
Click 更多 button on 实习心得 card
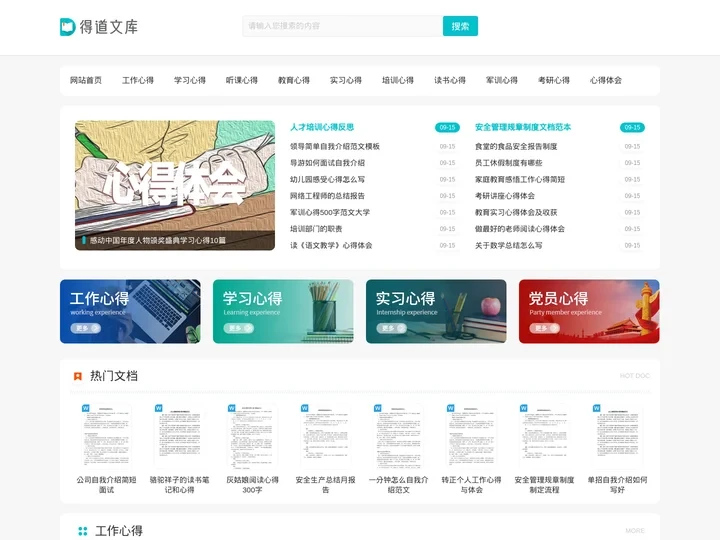[x=392, y=328]
